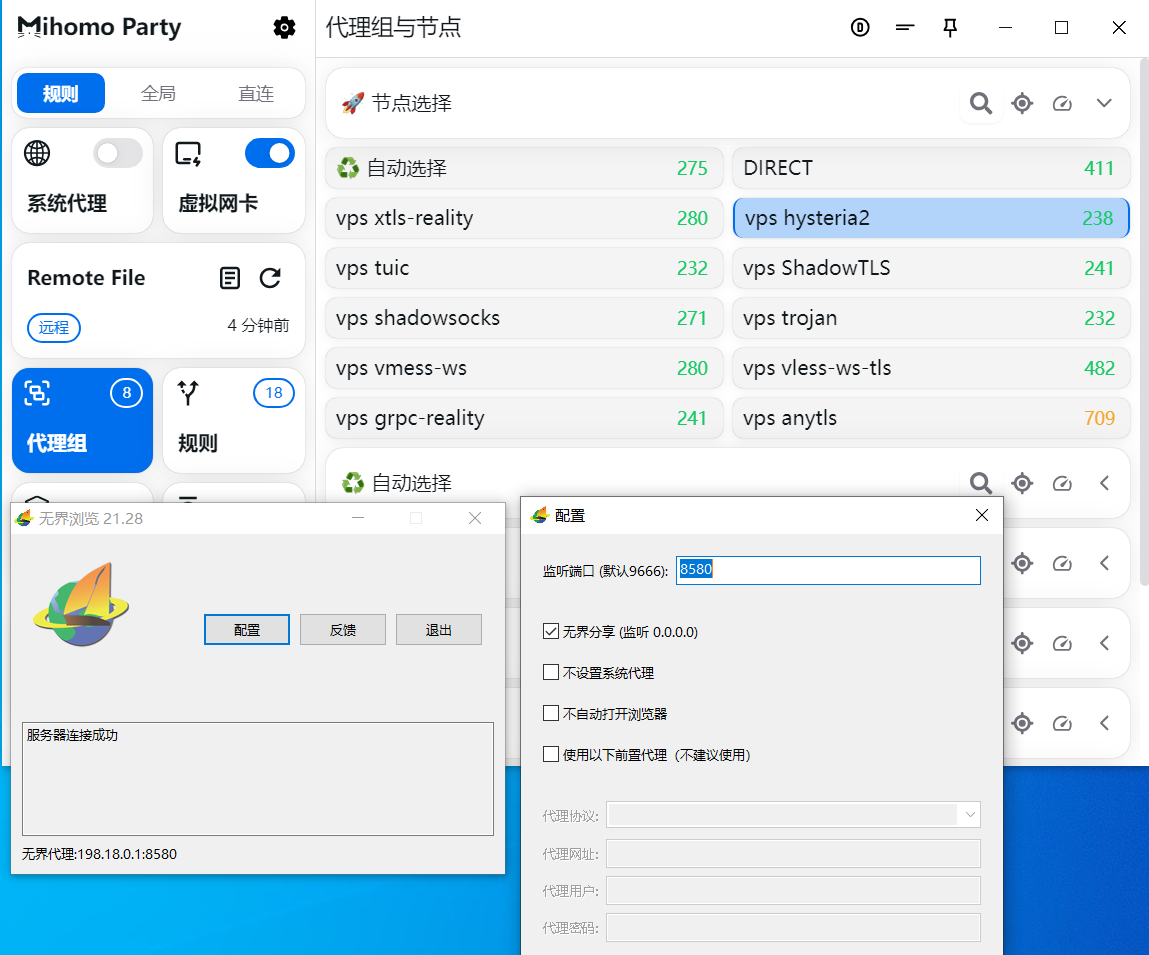This screenshot has height=955, width=1149.
Task: Locate current node in 节点选择 group
Action: coord(1021,103)
